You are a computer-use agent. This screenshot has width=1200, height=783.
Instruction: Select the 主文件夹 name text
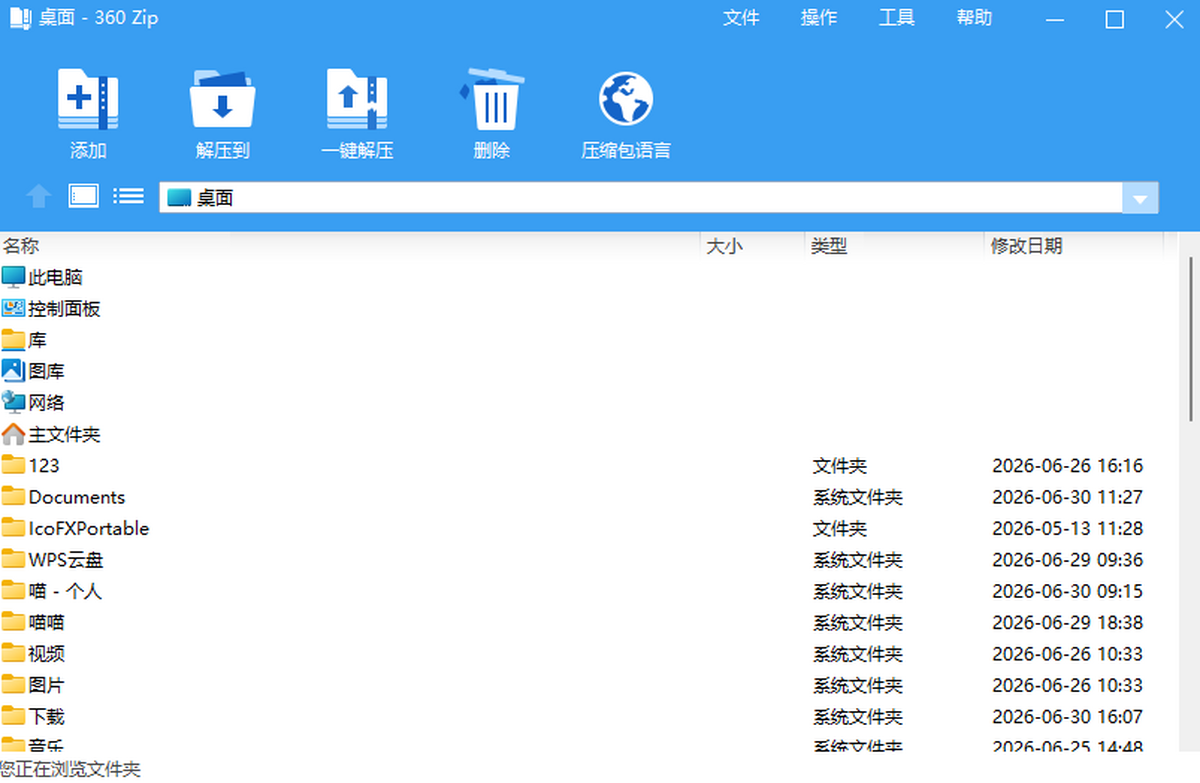coord(65,434)
